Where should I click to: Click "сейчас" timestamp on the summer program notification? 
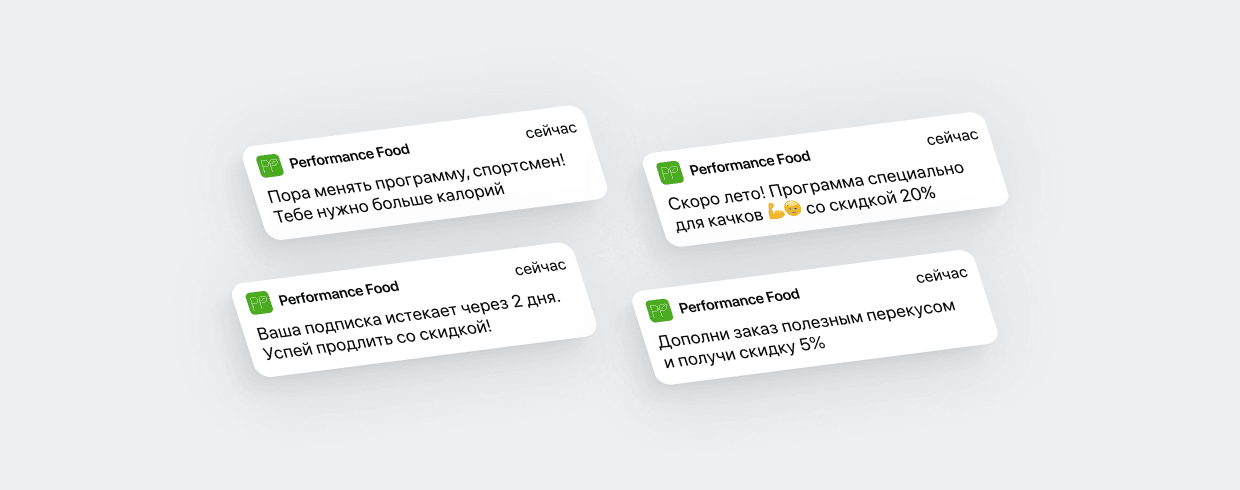click(x=952, y=137)
